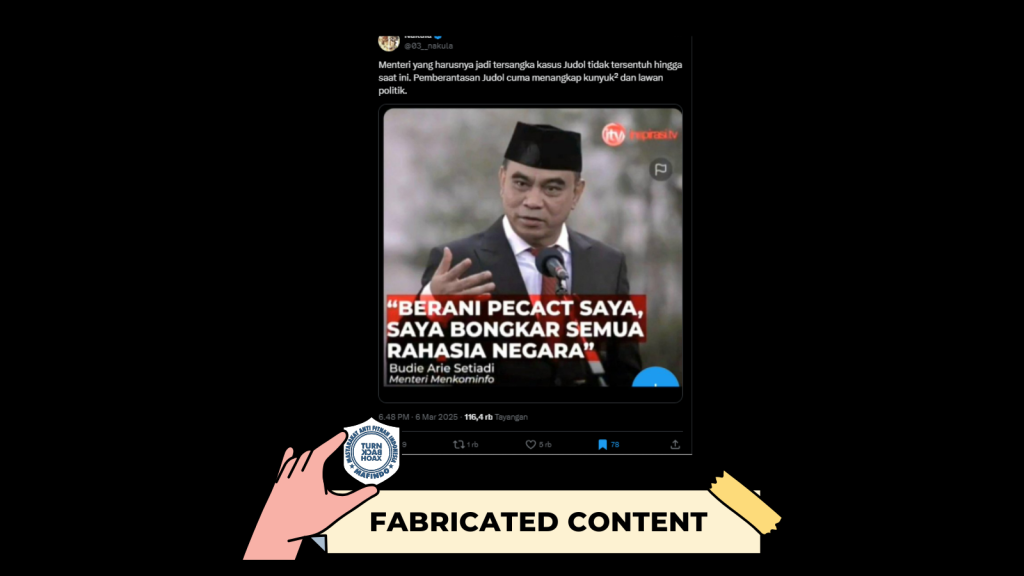Select the tweet text about kasus Judol

(530, 78)
